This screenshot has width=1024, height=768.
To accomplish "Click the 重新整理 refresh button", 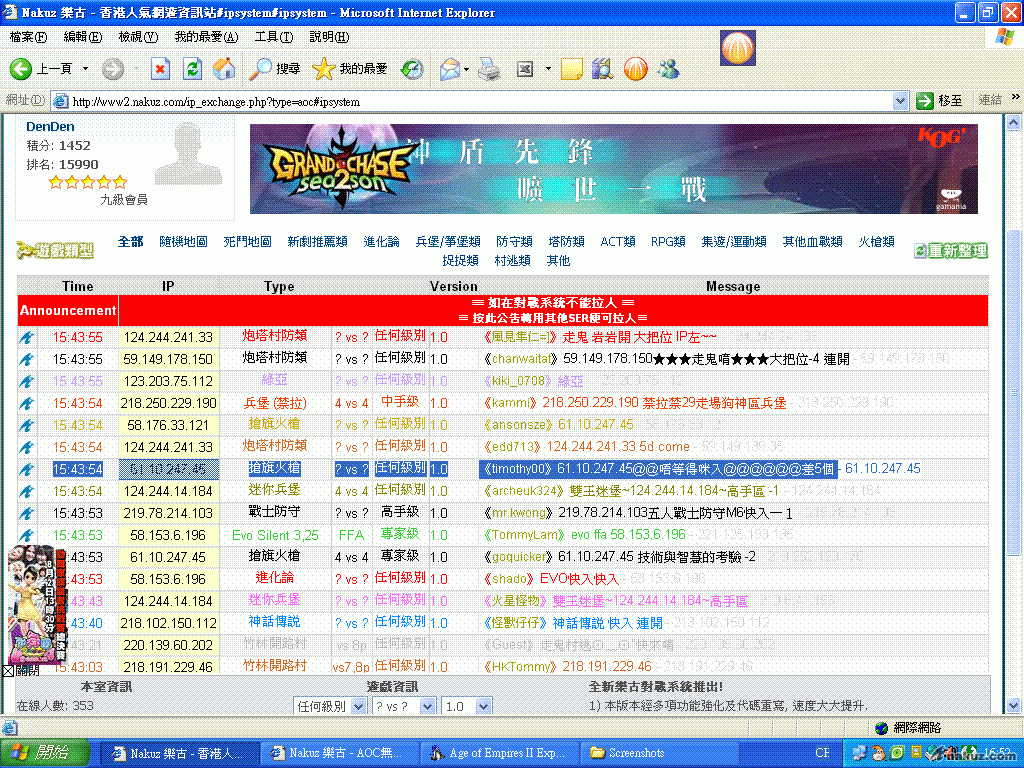I will click(951, 250).
